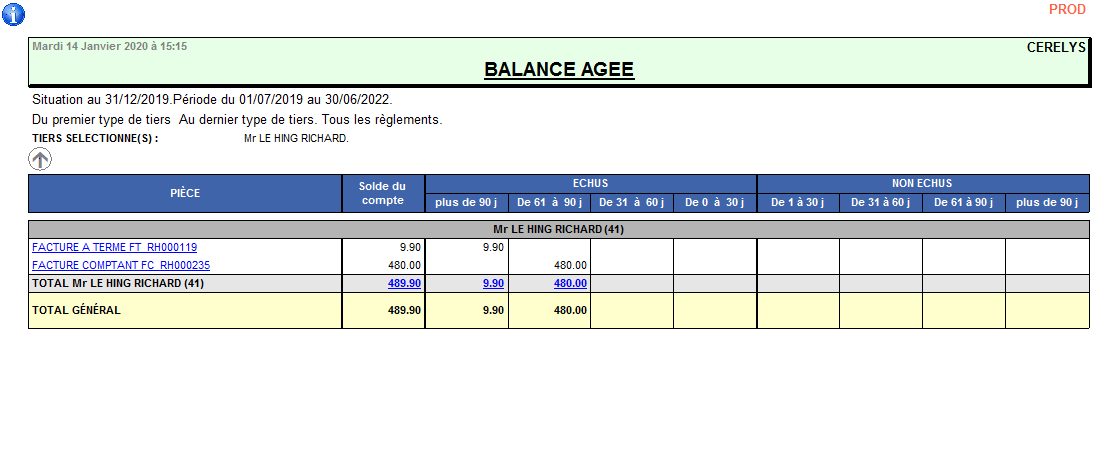Click the underlined 480.00 total link

tap(570, 284)
